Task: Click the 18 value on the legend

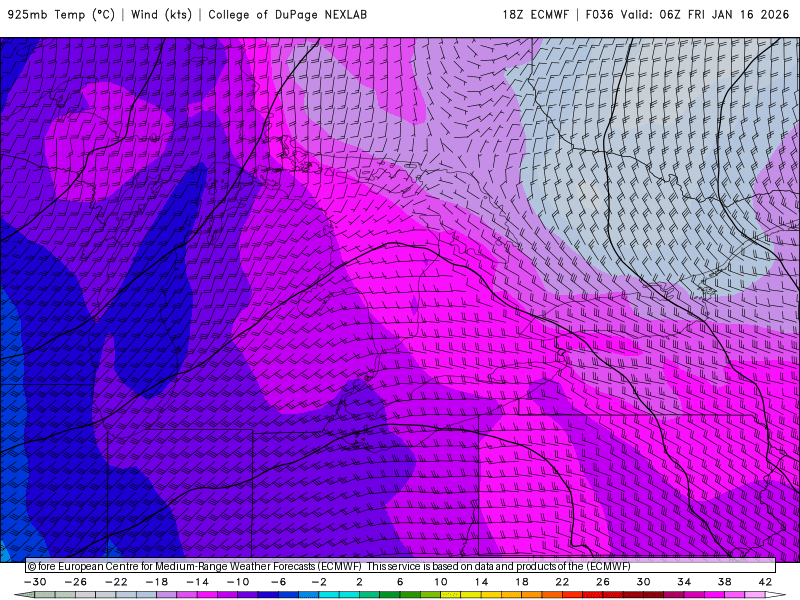Action: click(x=521, y=582)
